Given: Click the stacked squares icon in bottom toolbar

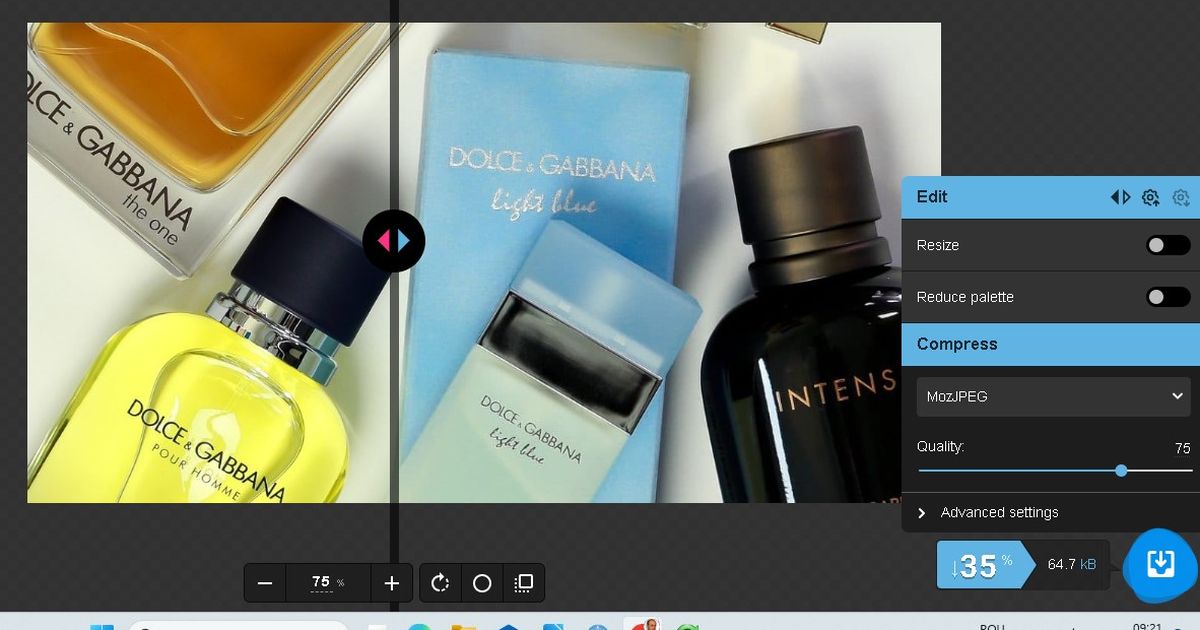Looking at the screenshot, I should click(x=523, y=583).
